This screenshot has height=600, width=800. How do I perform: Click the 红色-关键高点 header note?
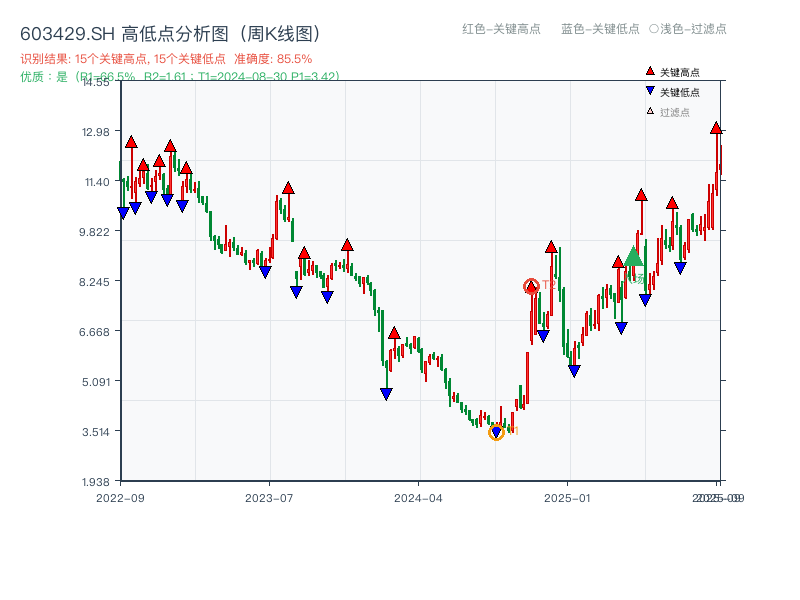pyautogui.click(x=502, y=29)
